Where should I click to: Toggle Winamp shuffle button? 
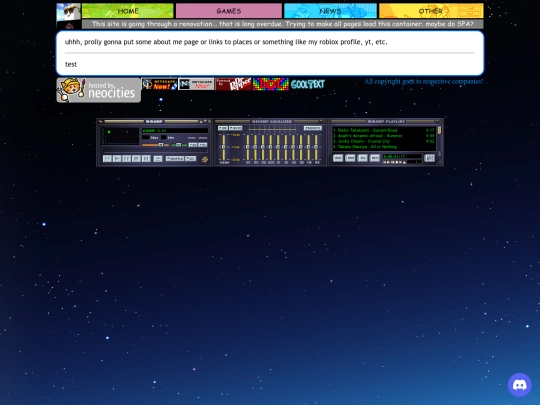tap(175, 158)
